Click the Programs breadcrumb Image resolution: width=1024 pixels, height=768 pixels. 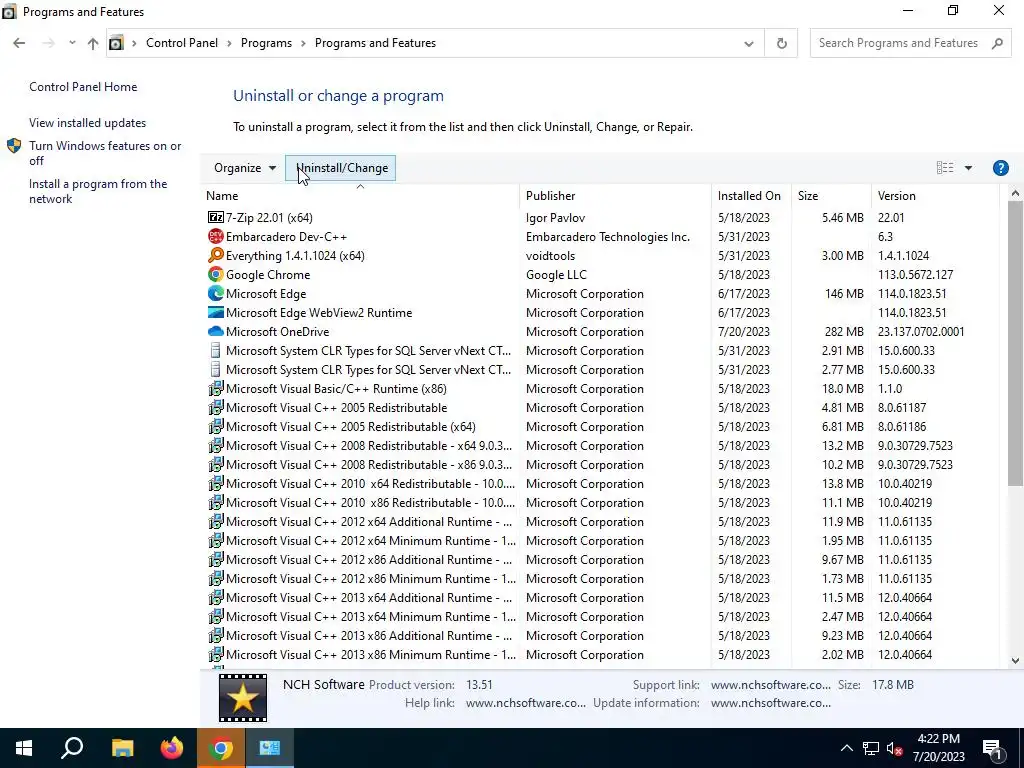pos(266,43)
